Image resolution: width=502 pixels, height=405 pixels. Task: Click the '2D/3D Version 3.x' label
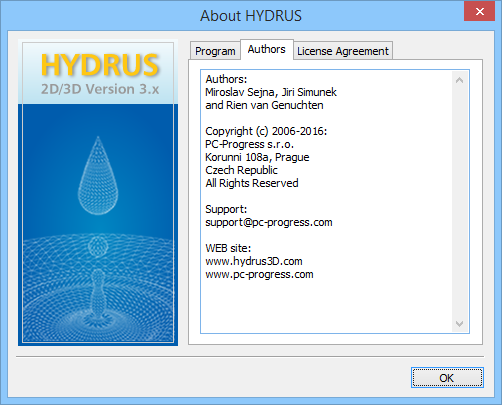100,89
